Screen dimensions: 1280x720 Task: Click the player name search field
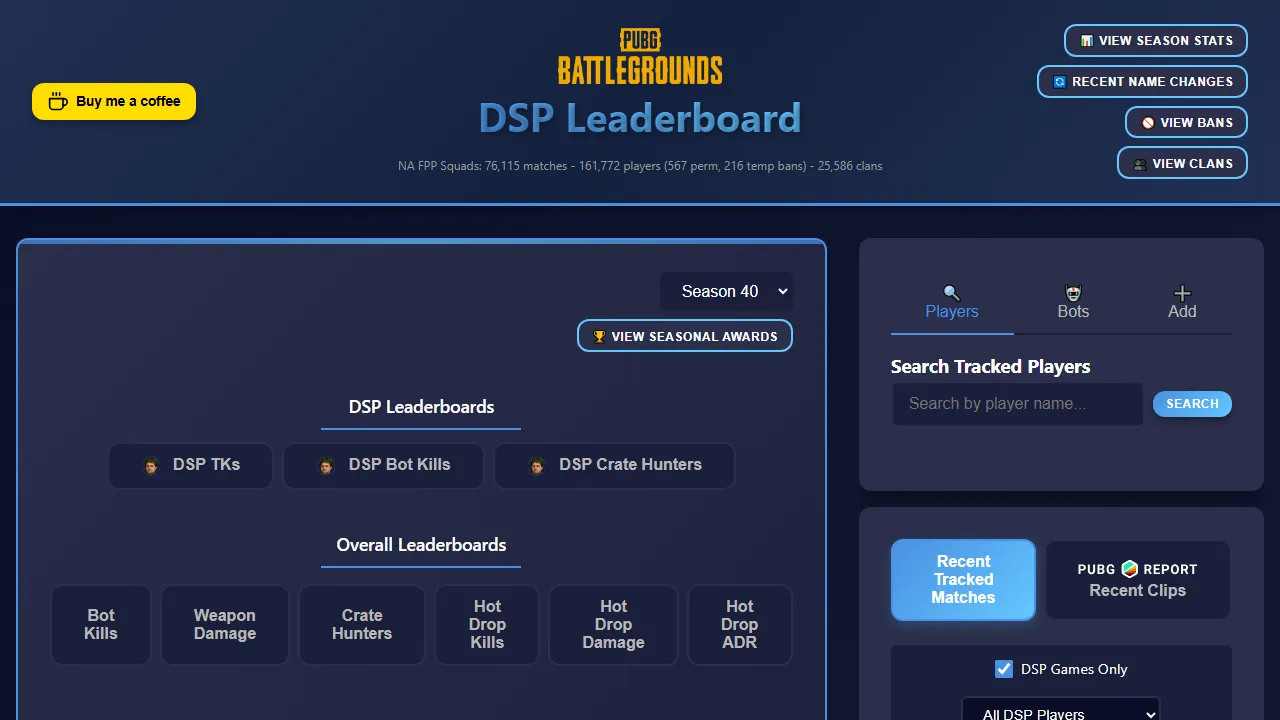[x=1017, y=404]
